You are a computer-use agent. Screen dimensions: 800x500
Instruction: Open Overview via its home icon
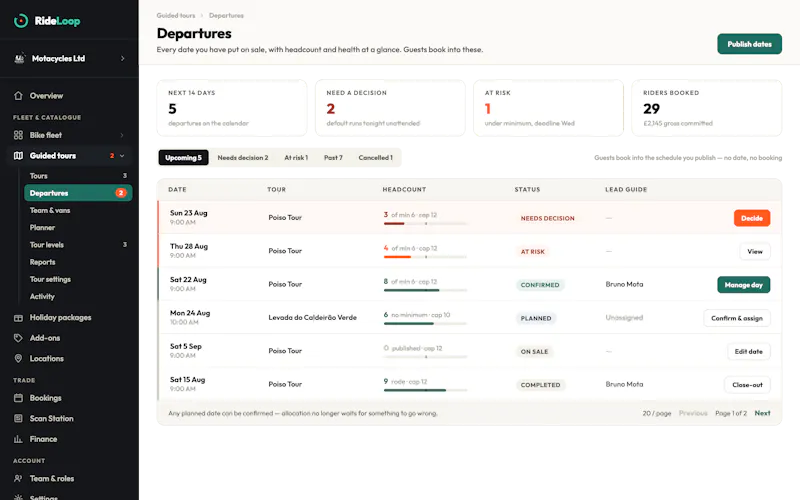pyautogui.click(x=18, y=95)
